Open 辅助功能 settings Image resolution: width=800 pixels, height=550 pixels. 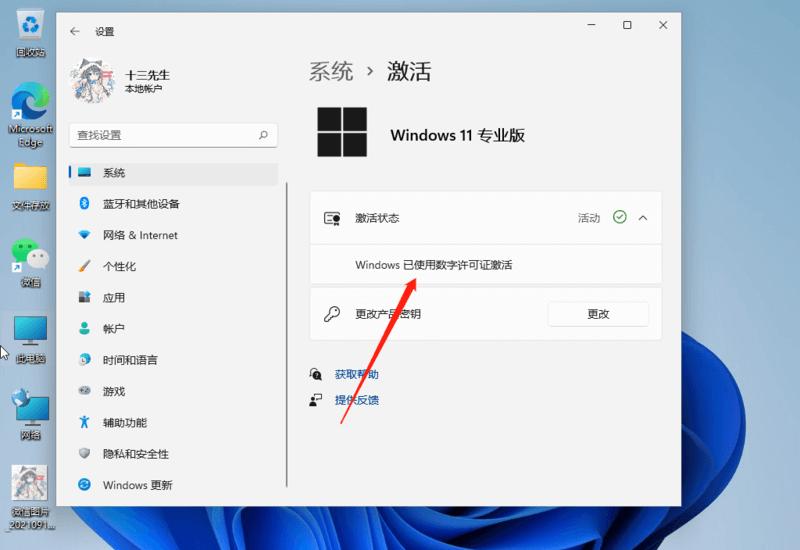point(173,422)
